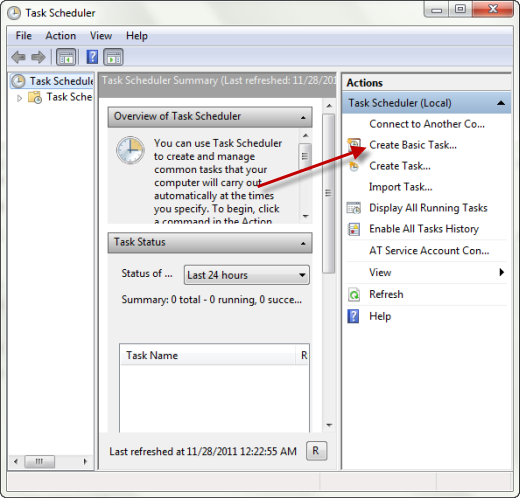The height and width of the screenshot is (498, 520).
Task: Click the green Refresh icon in Actions
Action: [x=354, y=294]
